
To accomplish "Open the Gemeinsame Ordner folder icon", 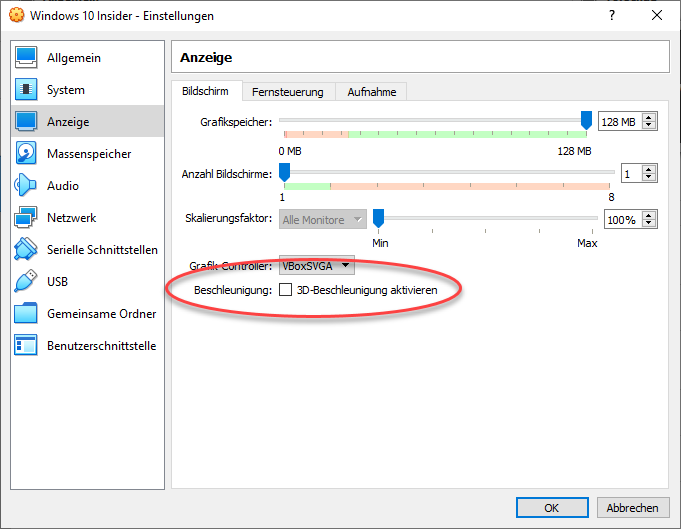I will [26, 313].
